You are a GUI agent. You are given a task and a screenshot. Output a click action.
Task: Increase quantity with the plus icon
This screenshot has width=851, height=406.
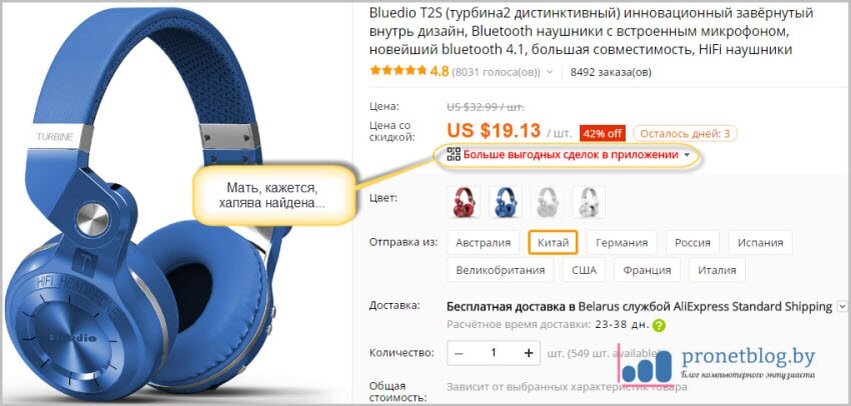click(x=529, y=353)
